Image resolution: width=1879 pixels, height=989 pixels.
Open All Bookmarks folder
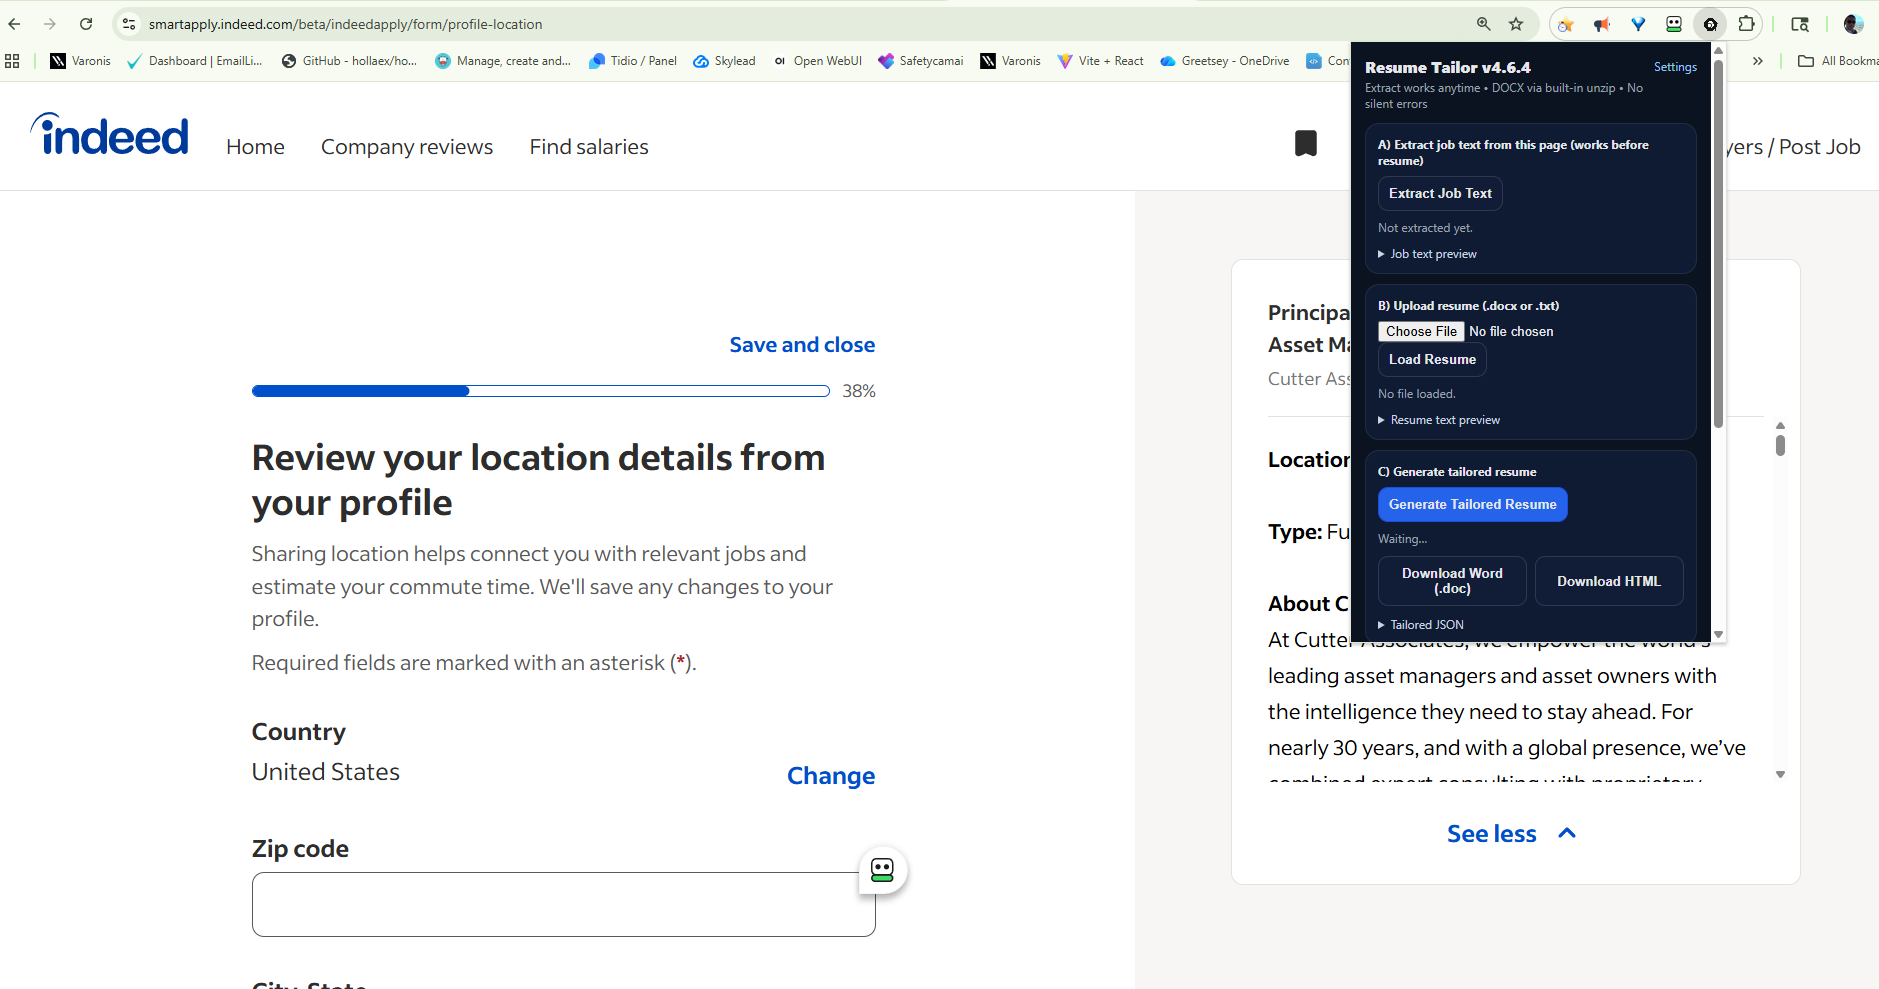(x=1838, y=61)
